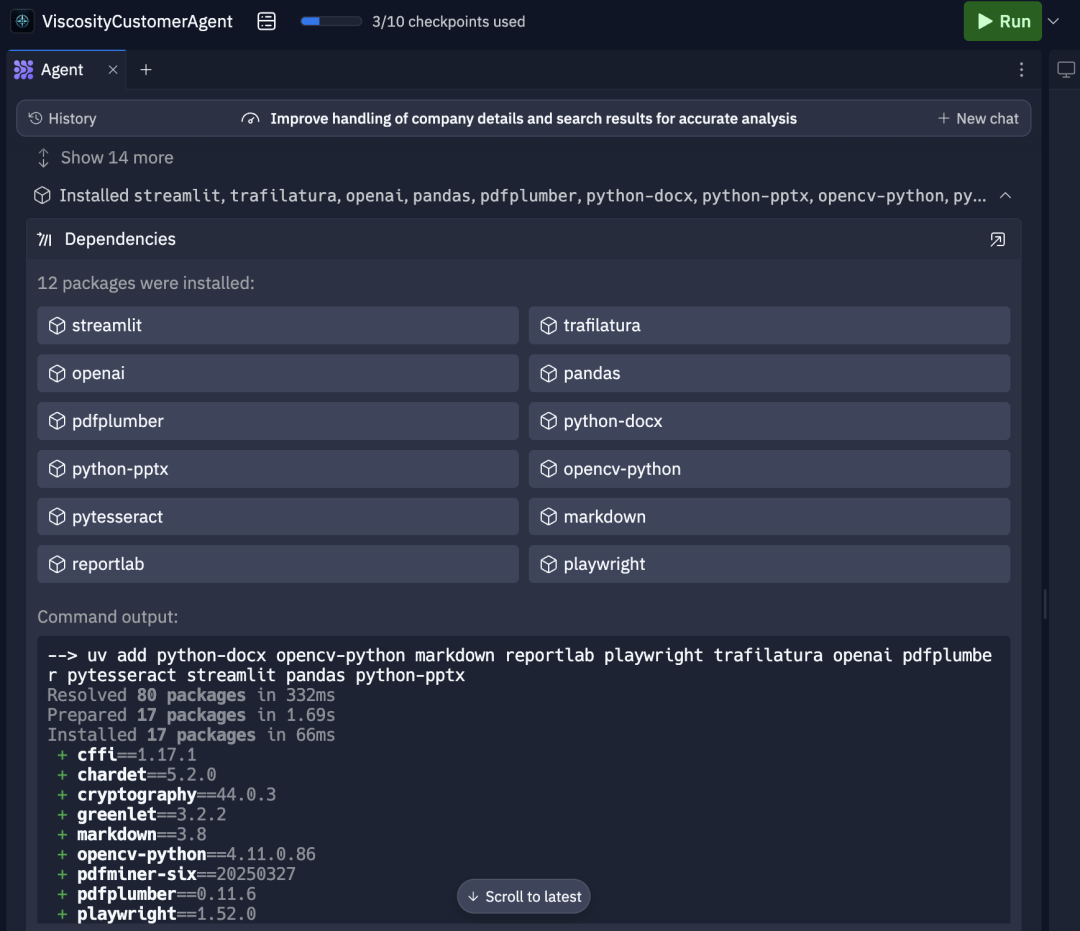Click the checkpoints usage progress bar
1080x931 pixels.
331,21
